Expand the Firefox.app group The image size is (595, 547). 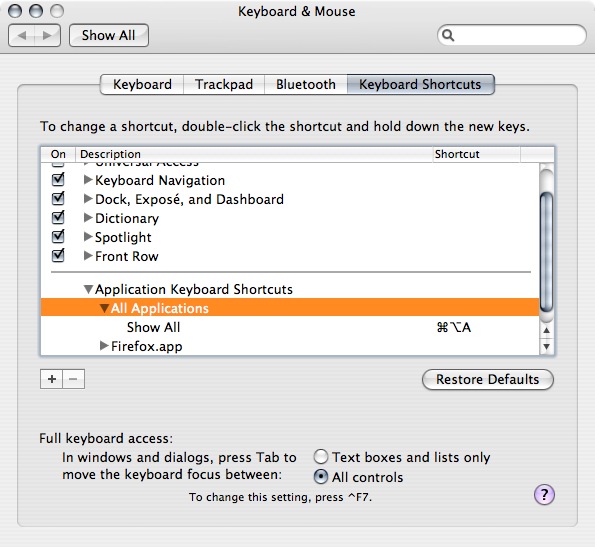pyautogui.click(x=104, y=346)
